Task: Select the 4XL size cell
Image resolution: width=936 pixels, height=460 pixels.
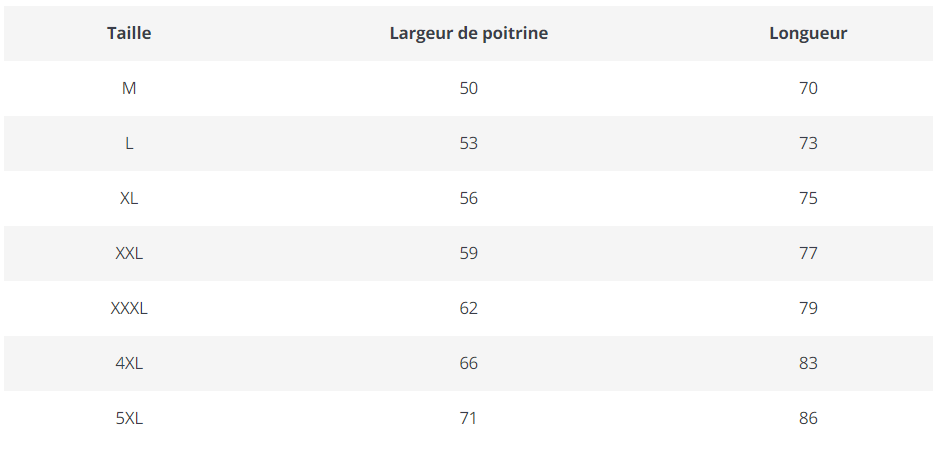Action: coord(129,363)
